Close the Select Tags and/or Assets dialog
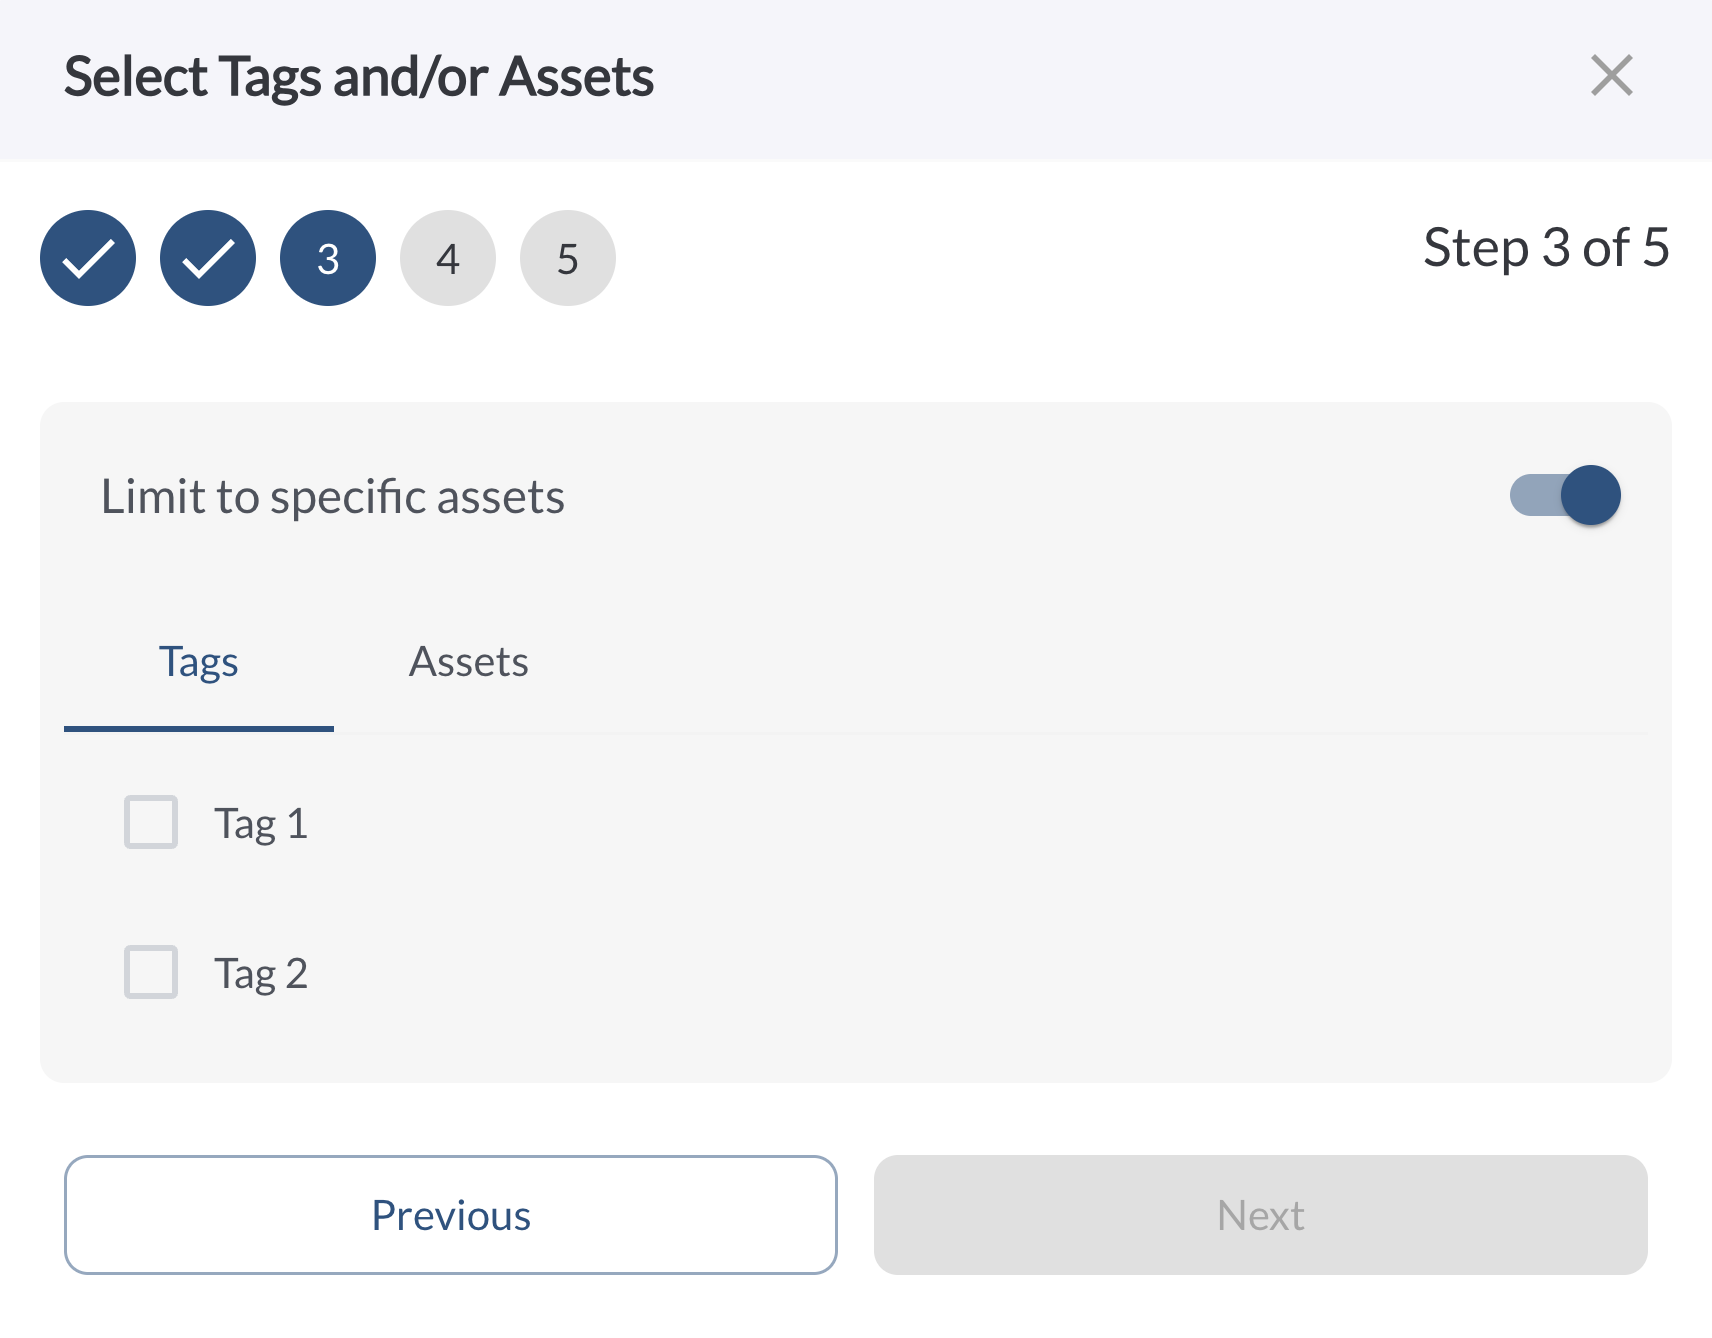Viewport: 1712px width, 1338px height. coord(1611,76)
